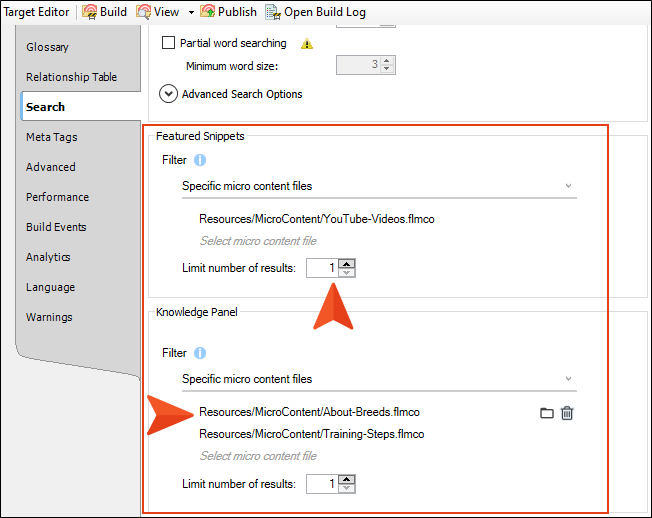The width and height of the screenshot is (652, 518).
Task: Open the Knowledge Panel filter dropdown
Action: click(x=378, y=379)
